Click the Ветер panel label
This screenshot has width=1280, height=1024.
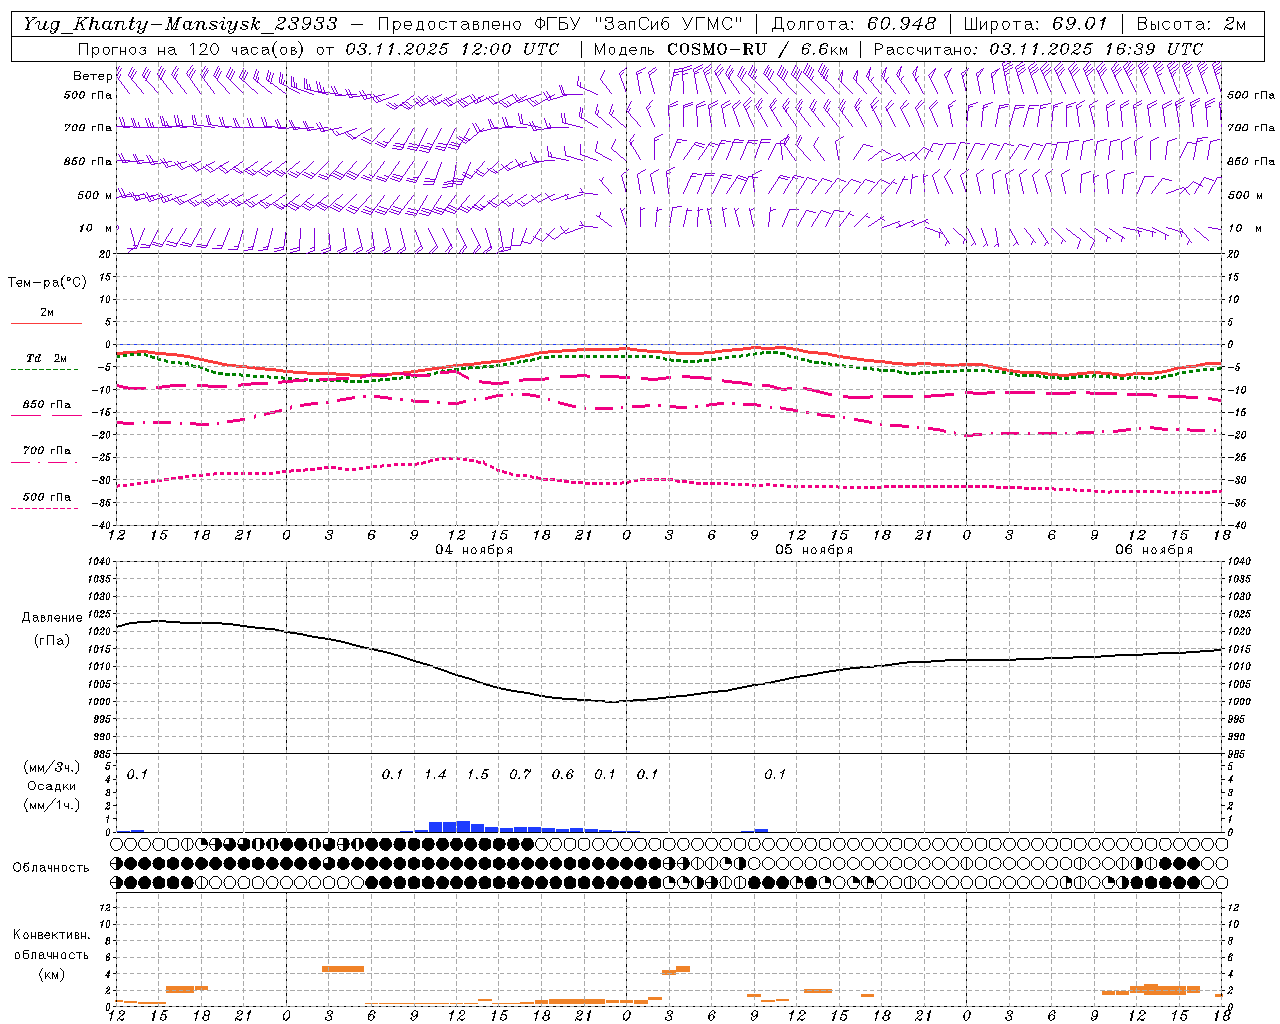pyautogui.click(x=92, y=76)
